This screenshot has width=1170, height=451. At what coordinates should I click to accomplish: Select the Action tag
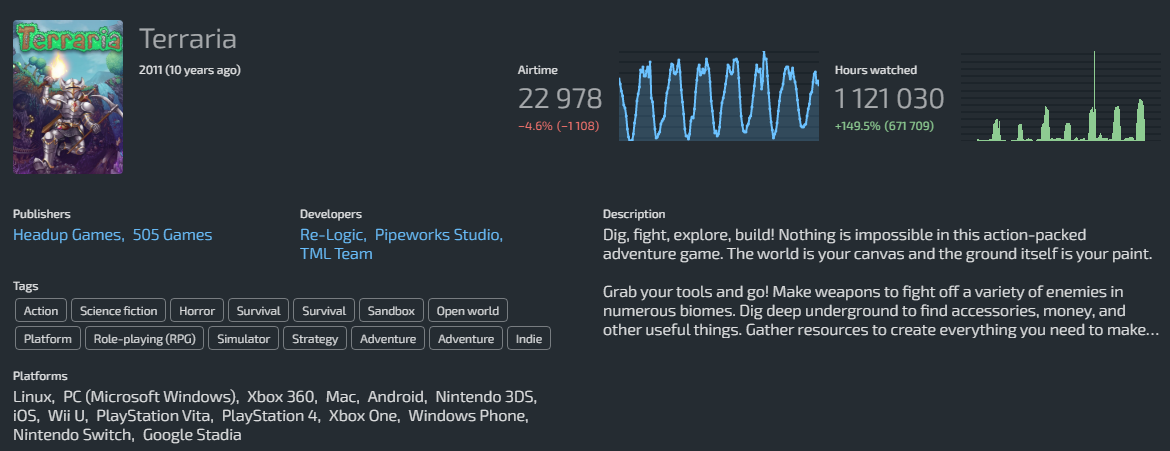(x=41, y=311)
